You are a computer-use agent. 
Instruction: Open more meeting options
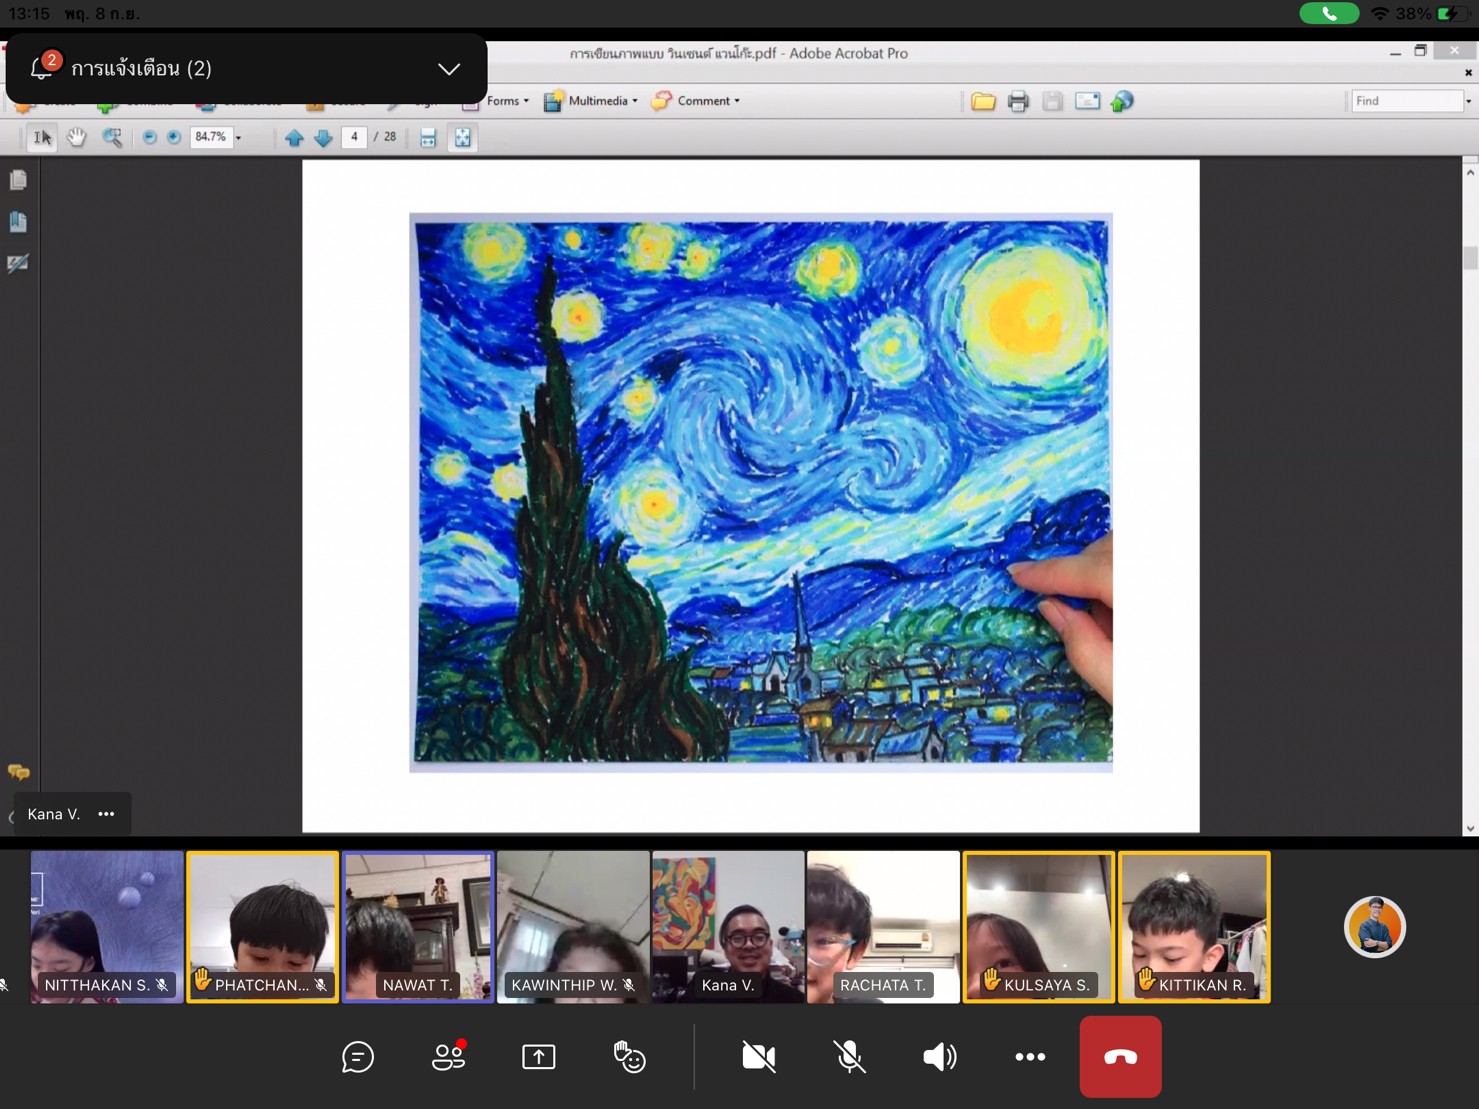click(x=1030, y=1057)
